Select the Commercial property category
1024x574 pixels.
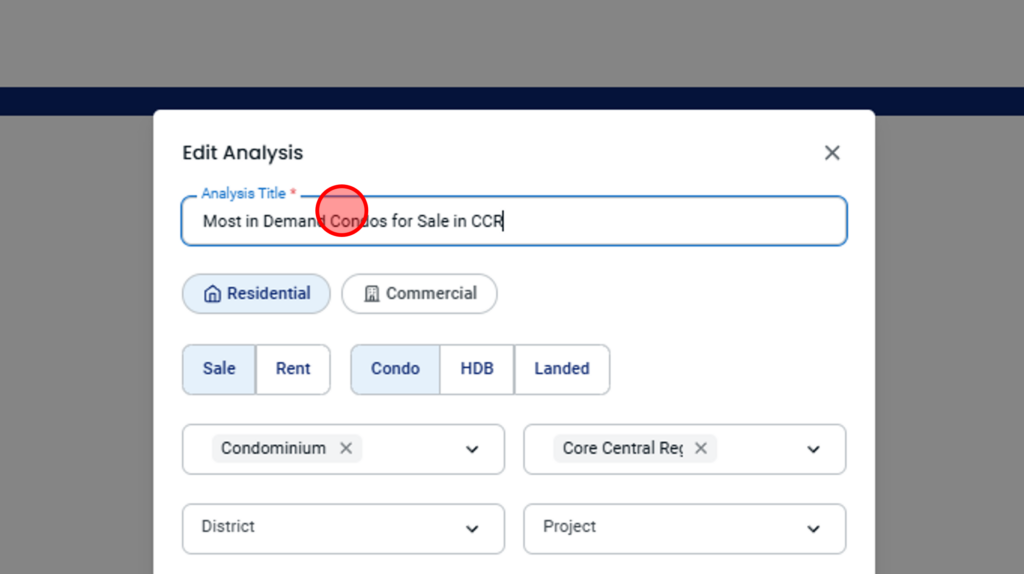click(419, 294)
